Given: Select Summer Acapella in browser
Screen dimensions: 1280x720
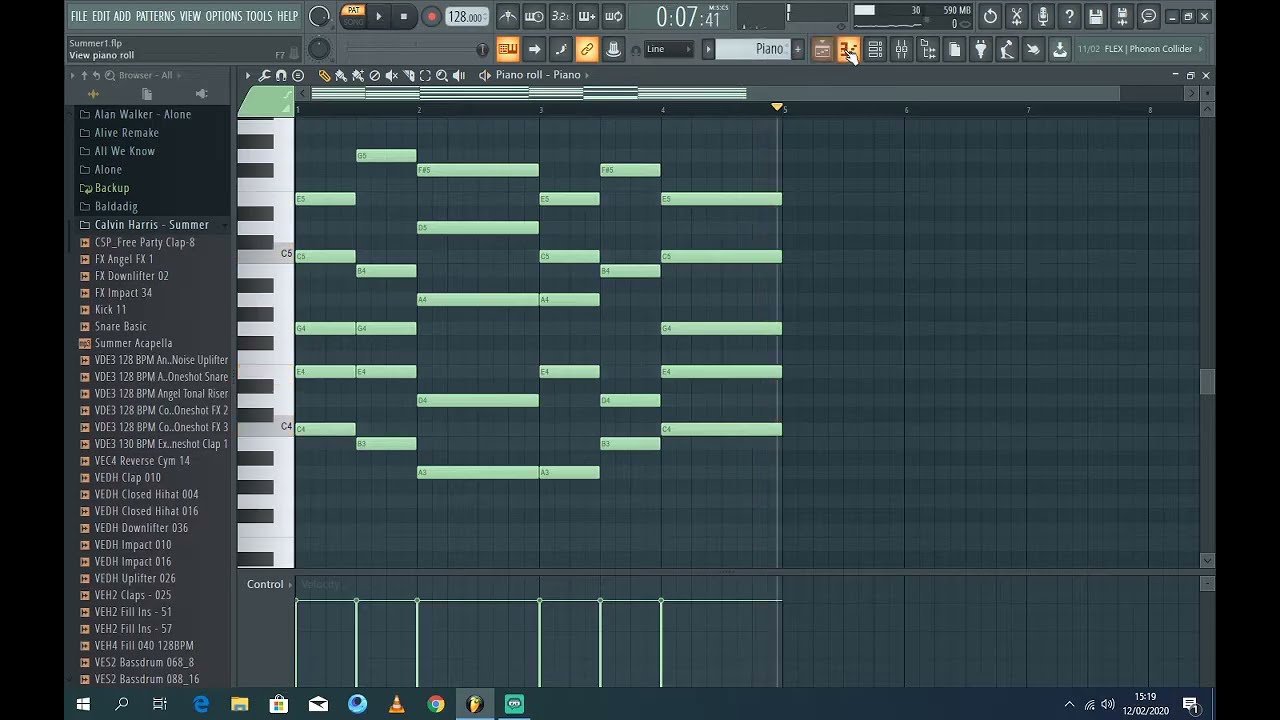Looking at the screenshot, I should coord(133,343).
